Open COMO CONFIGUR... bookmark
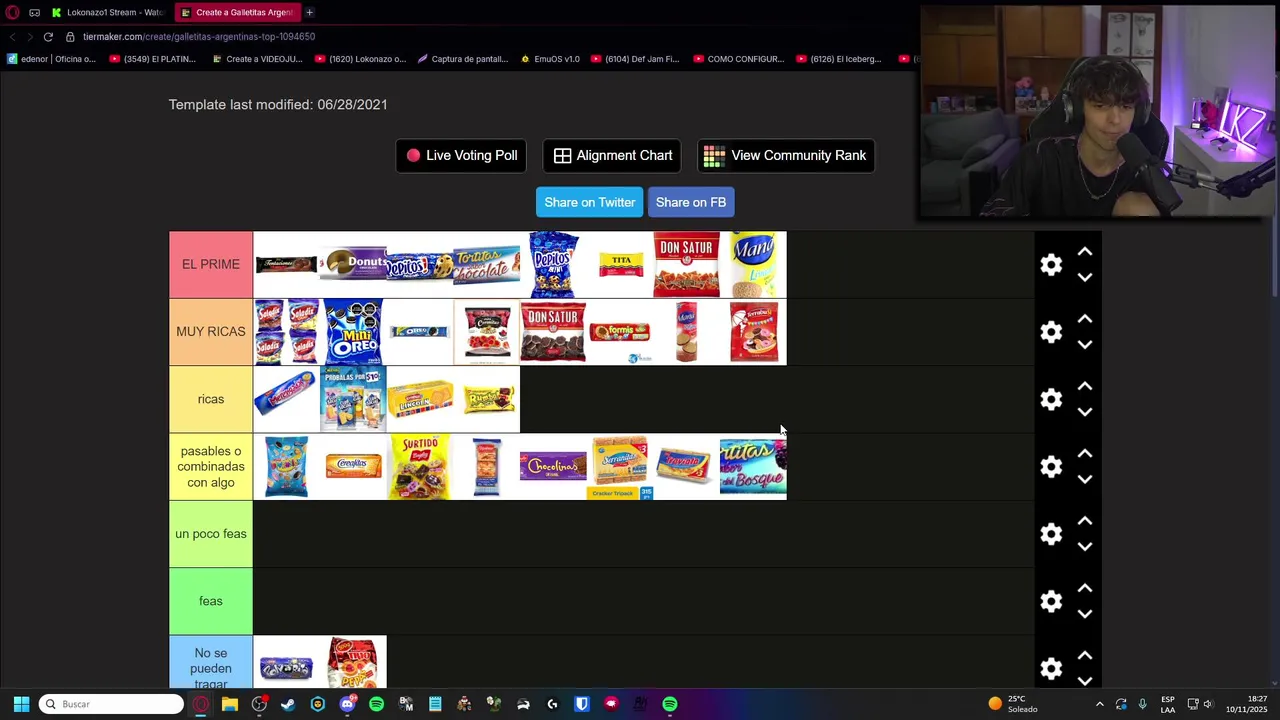Screen dimensions: 1280x720 [x=738, y=59]
